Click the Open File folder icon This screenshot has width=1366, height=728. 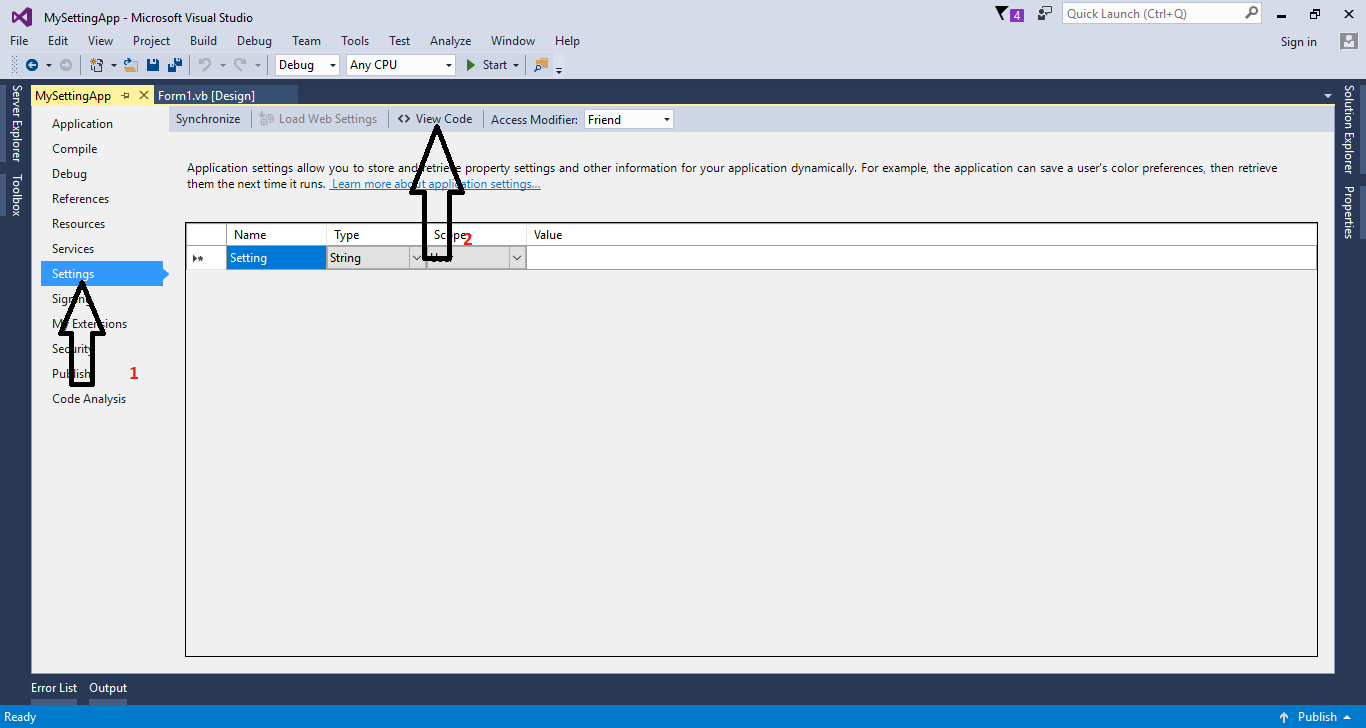[x=130, y=65]
